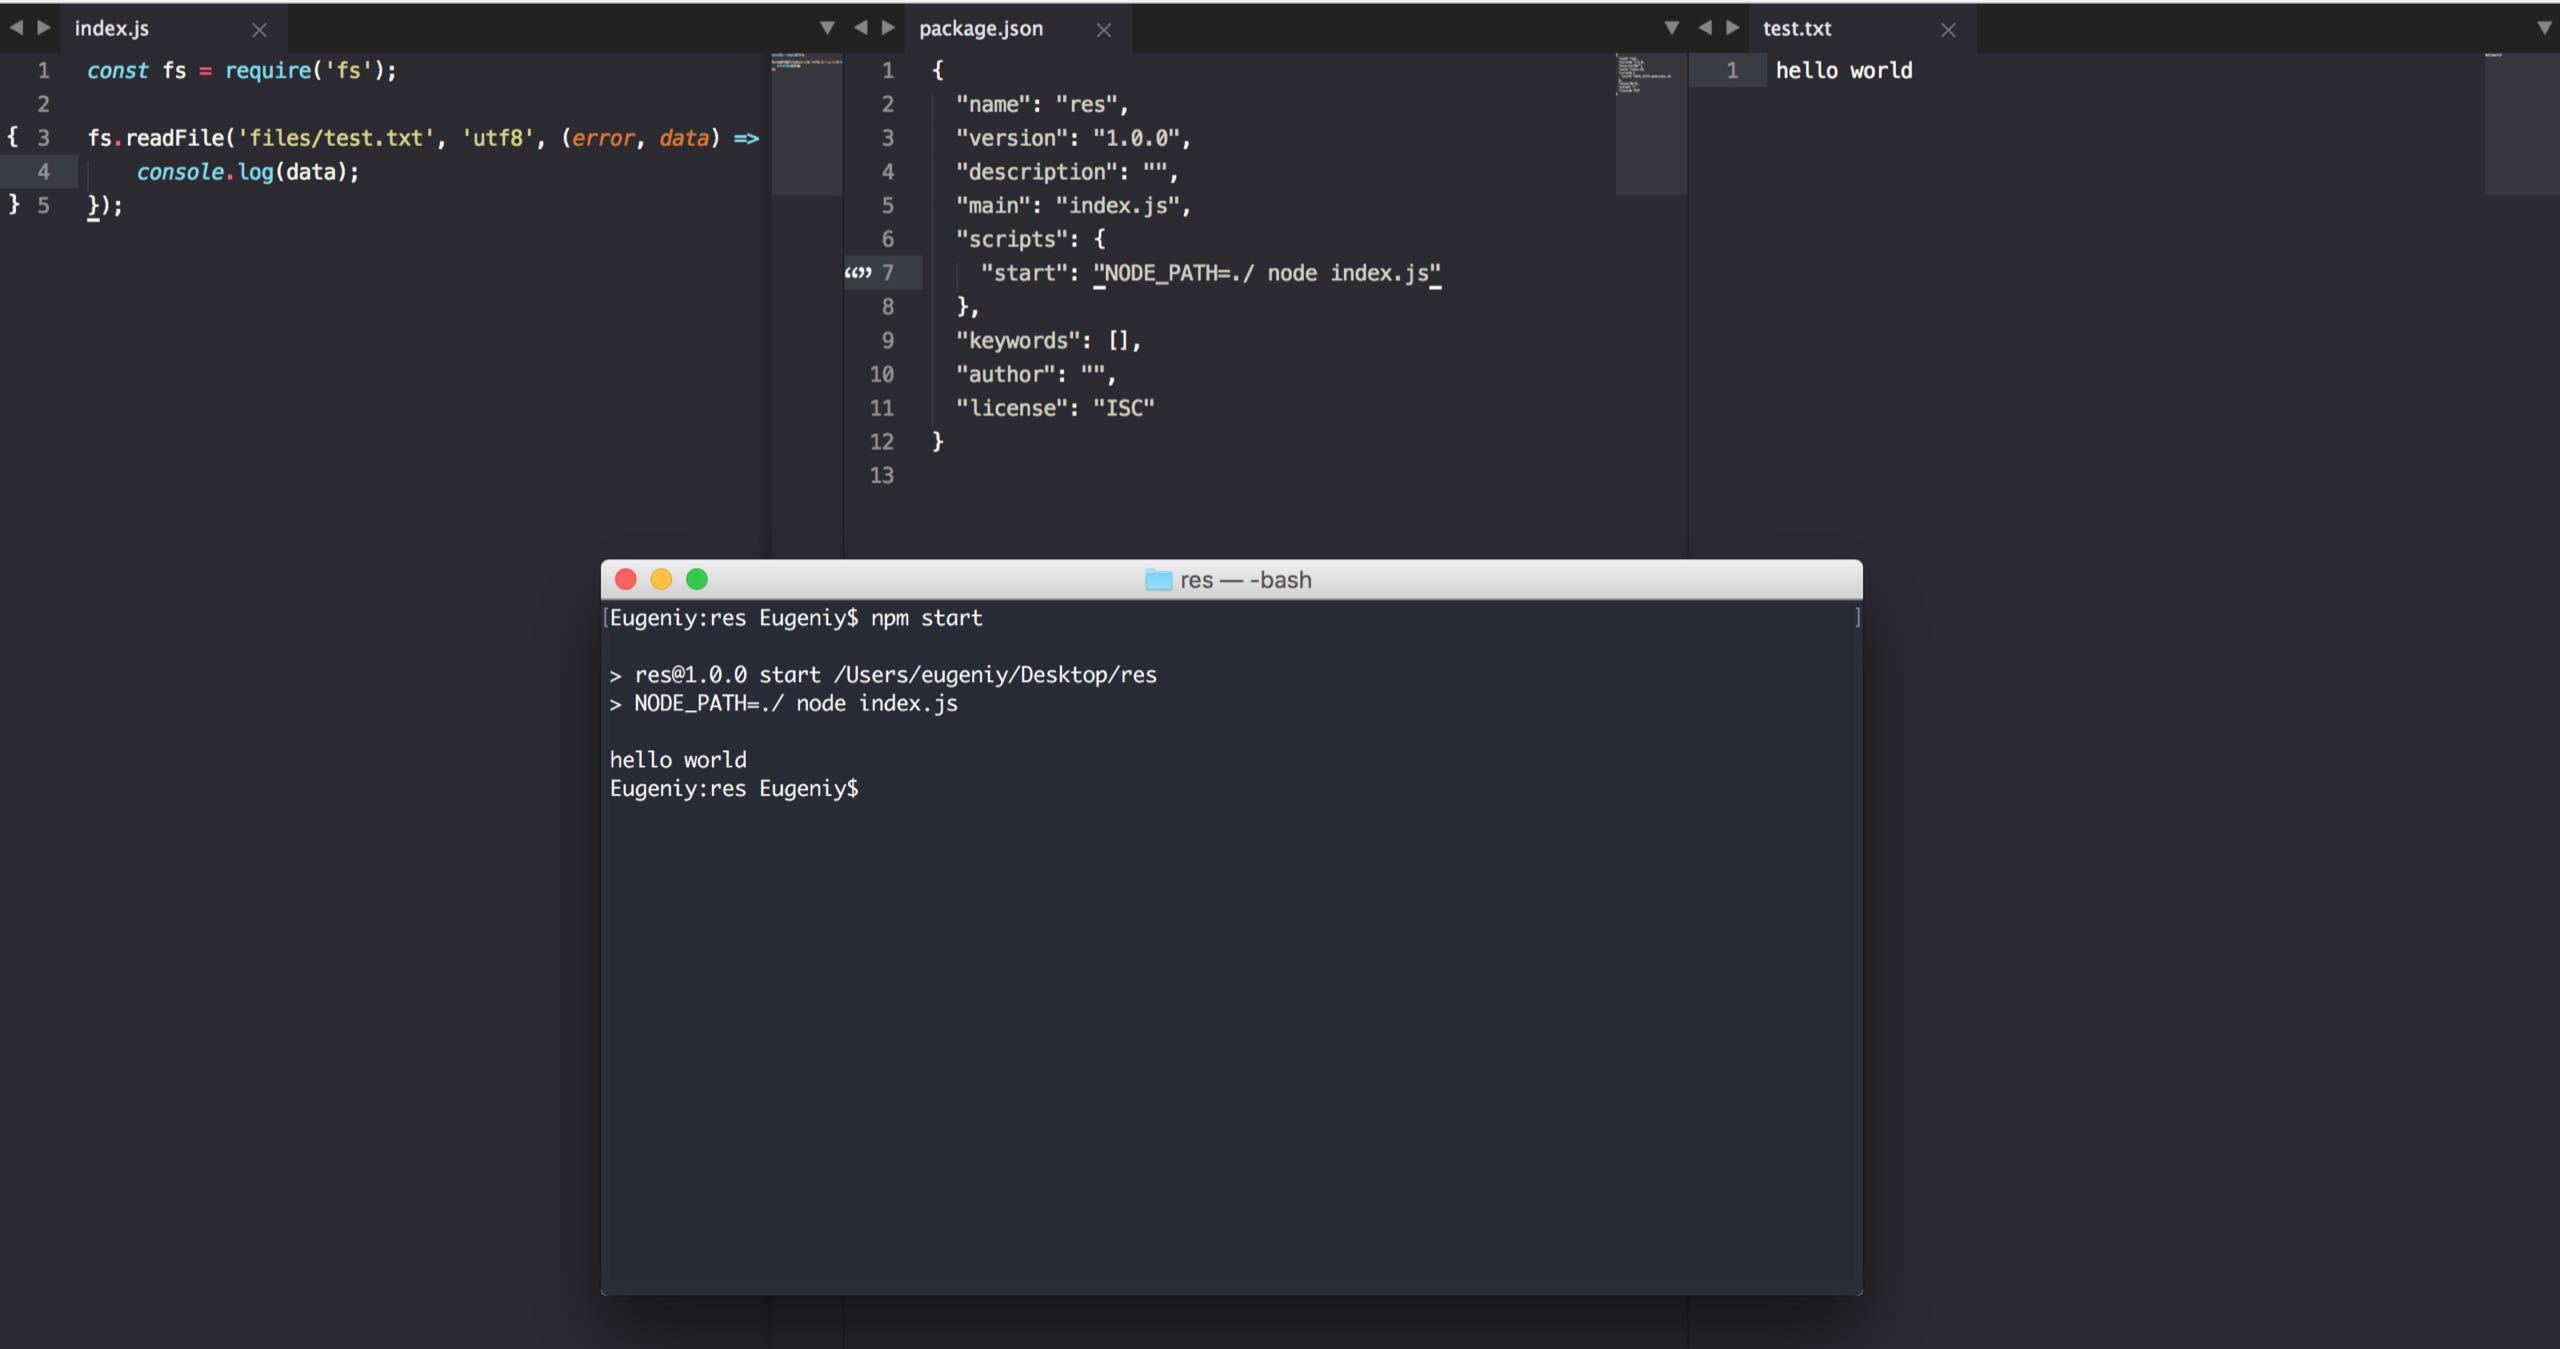Close the index.js tab
Viewport: 2560px width, 1349px height.
[x=259, y=30]
